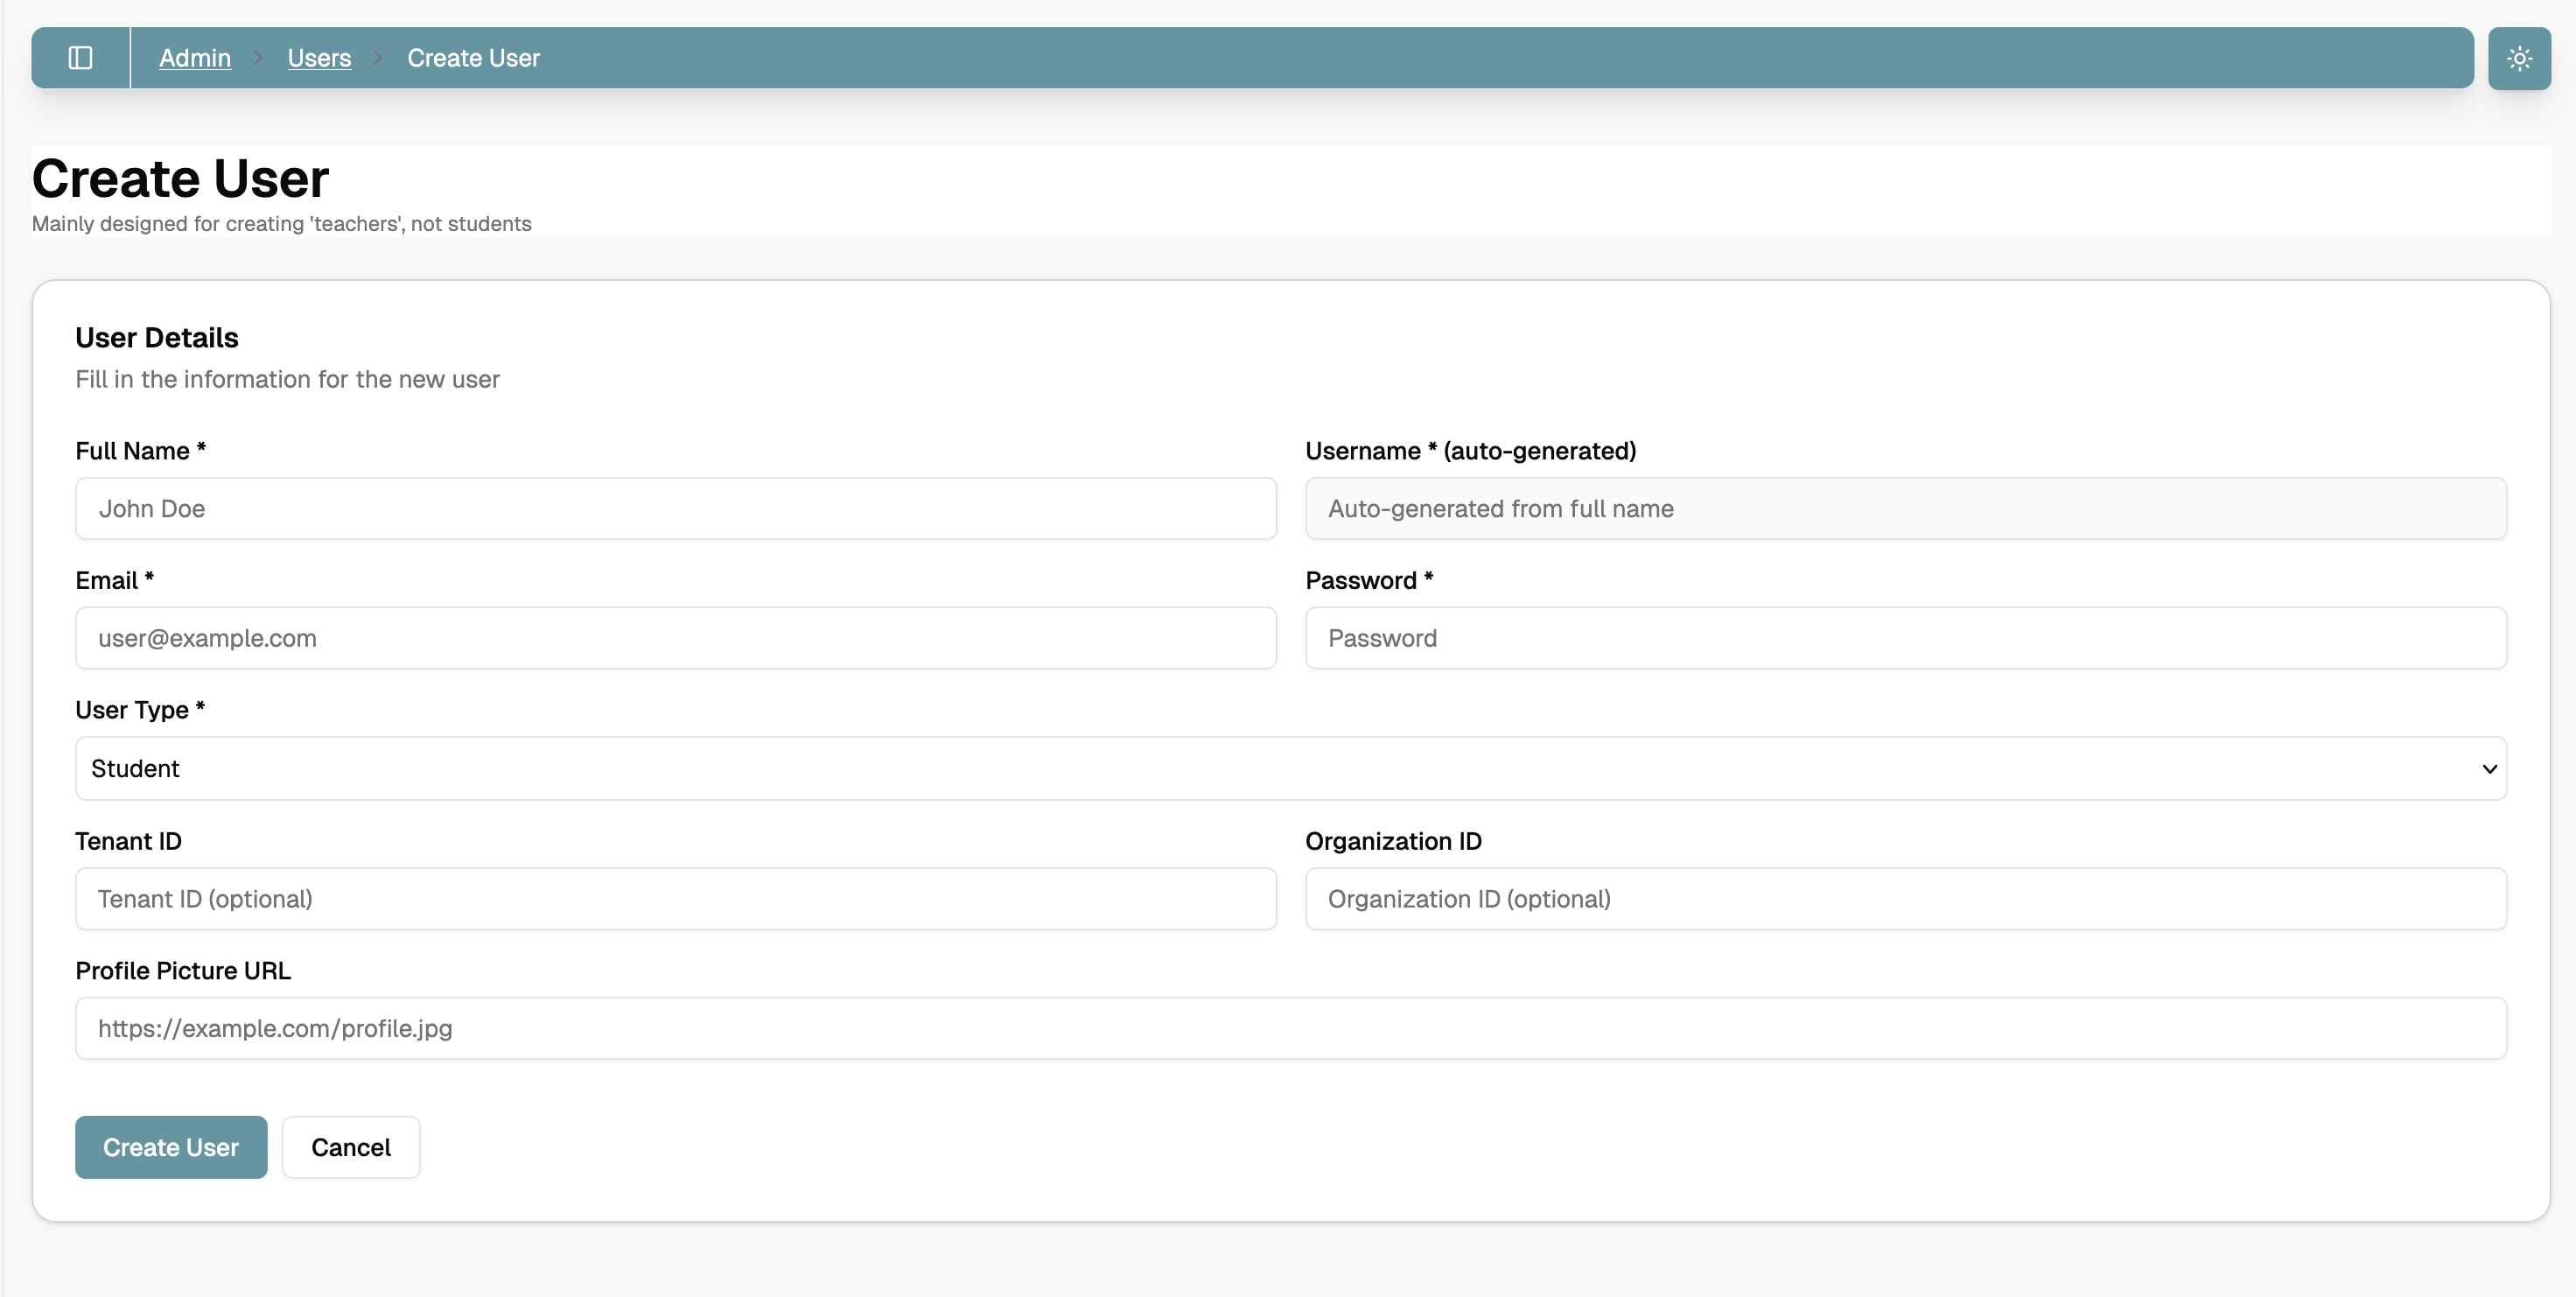Click the Organization ID input
Screen dimensions: 2576x1297
tap(1905, 898)
